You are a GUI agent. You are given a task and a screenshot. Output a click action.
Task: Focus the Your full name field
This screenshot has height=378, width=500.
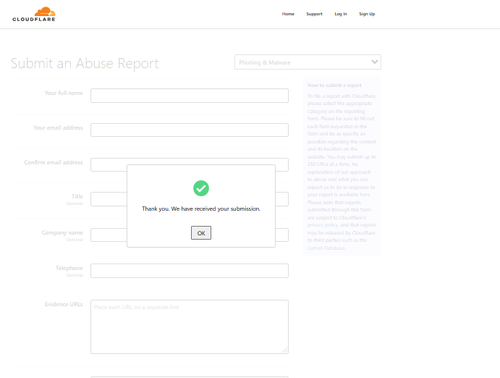tap(189, 95)
